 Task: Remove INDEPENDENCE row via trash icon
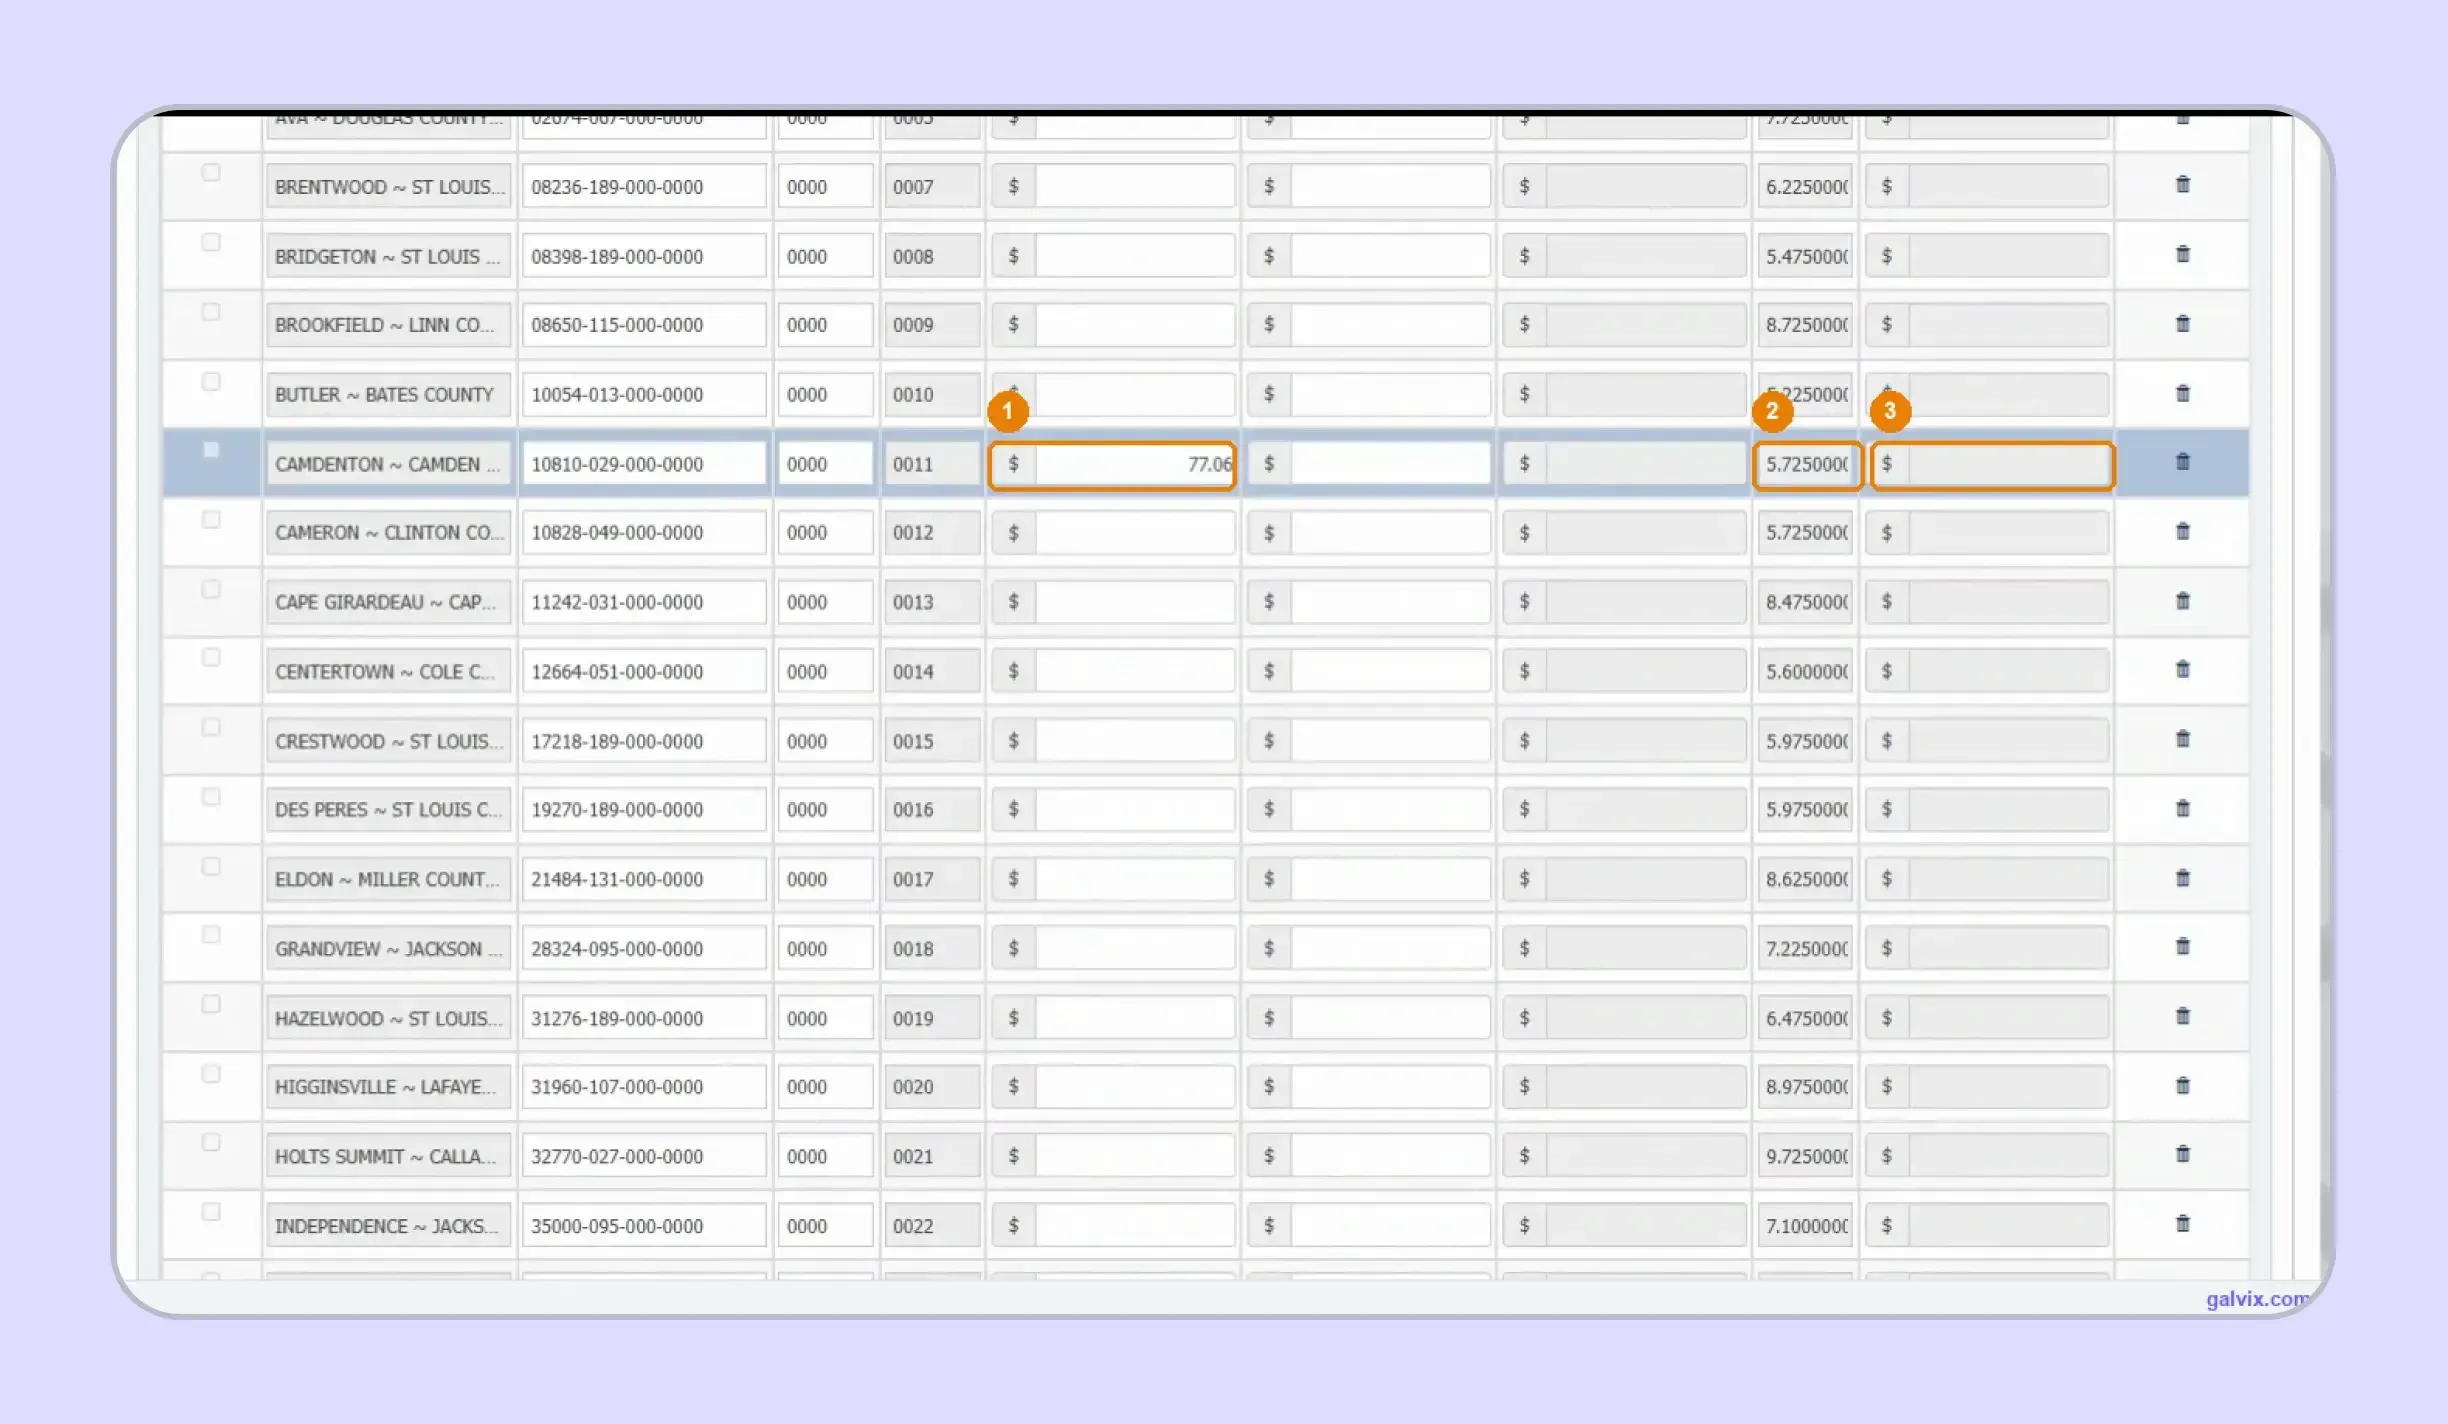2182,1223
